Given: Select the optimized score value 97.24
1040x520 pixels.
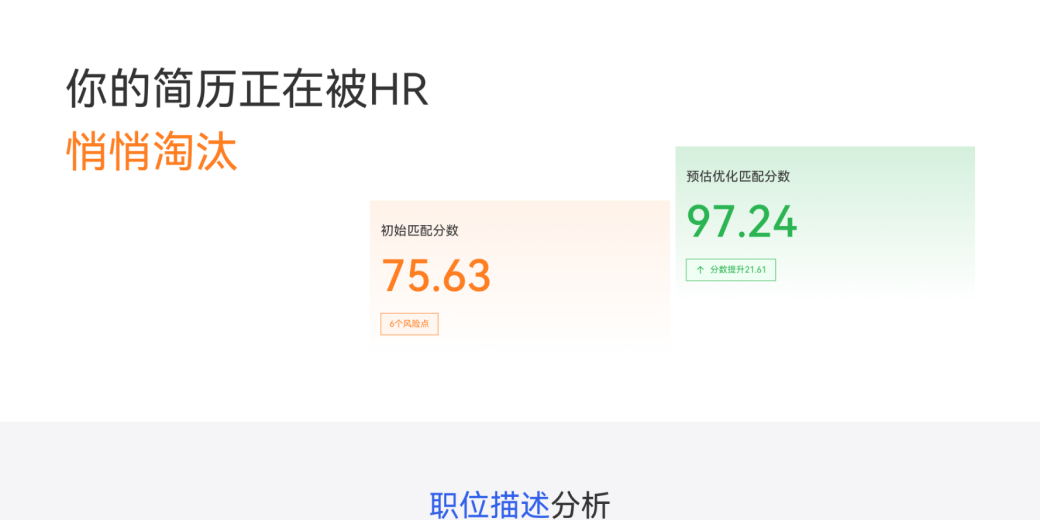Looking at the screenshot, I should click(741, 222).
